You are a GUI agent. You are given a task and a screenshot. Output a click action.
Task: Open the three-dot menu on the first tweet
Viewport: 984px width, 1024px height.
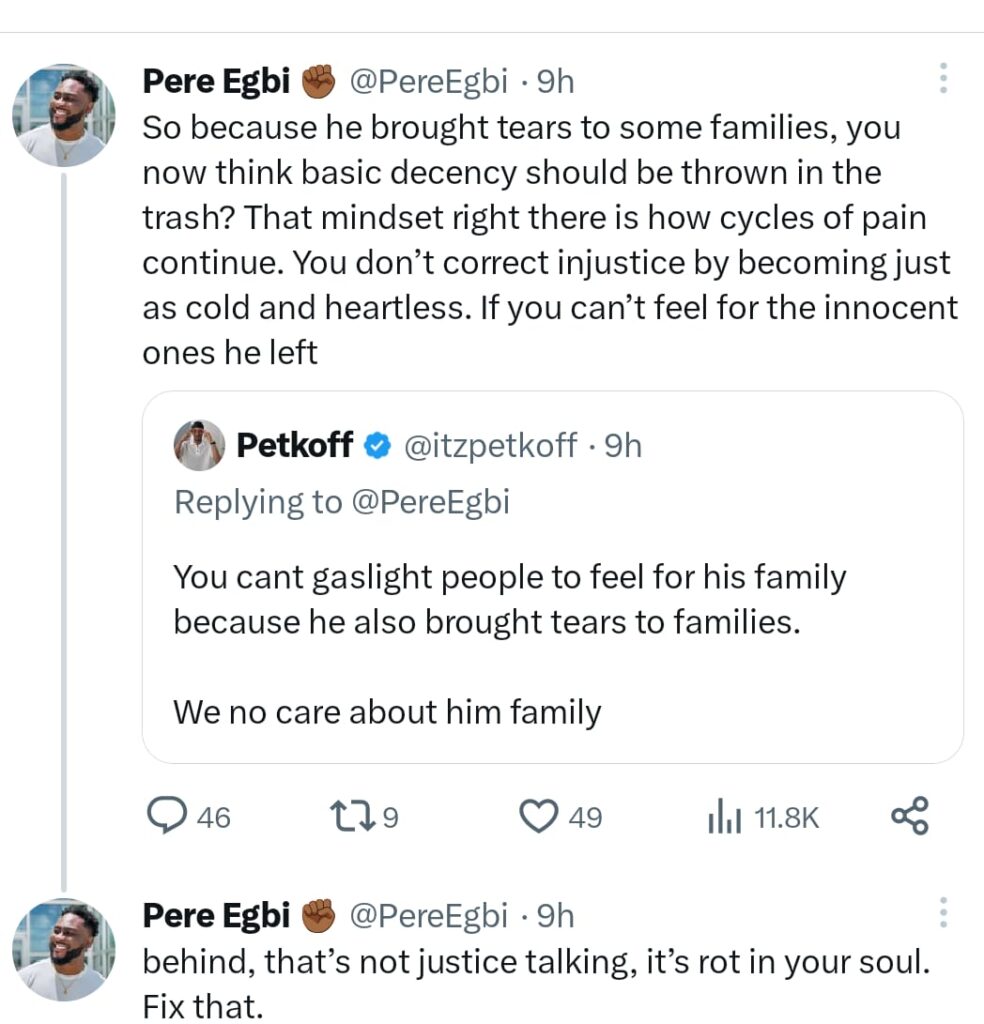944,80
